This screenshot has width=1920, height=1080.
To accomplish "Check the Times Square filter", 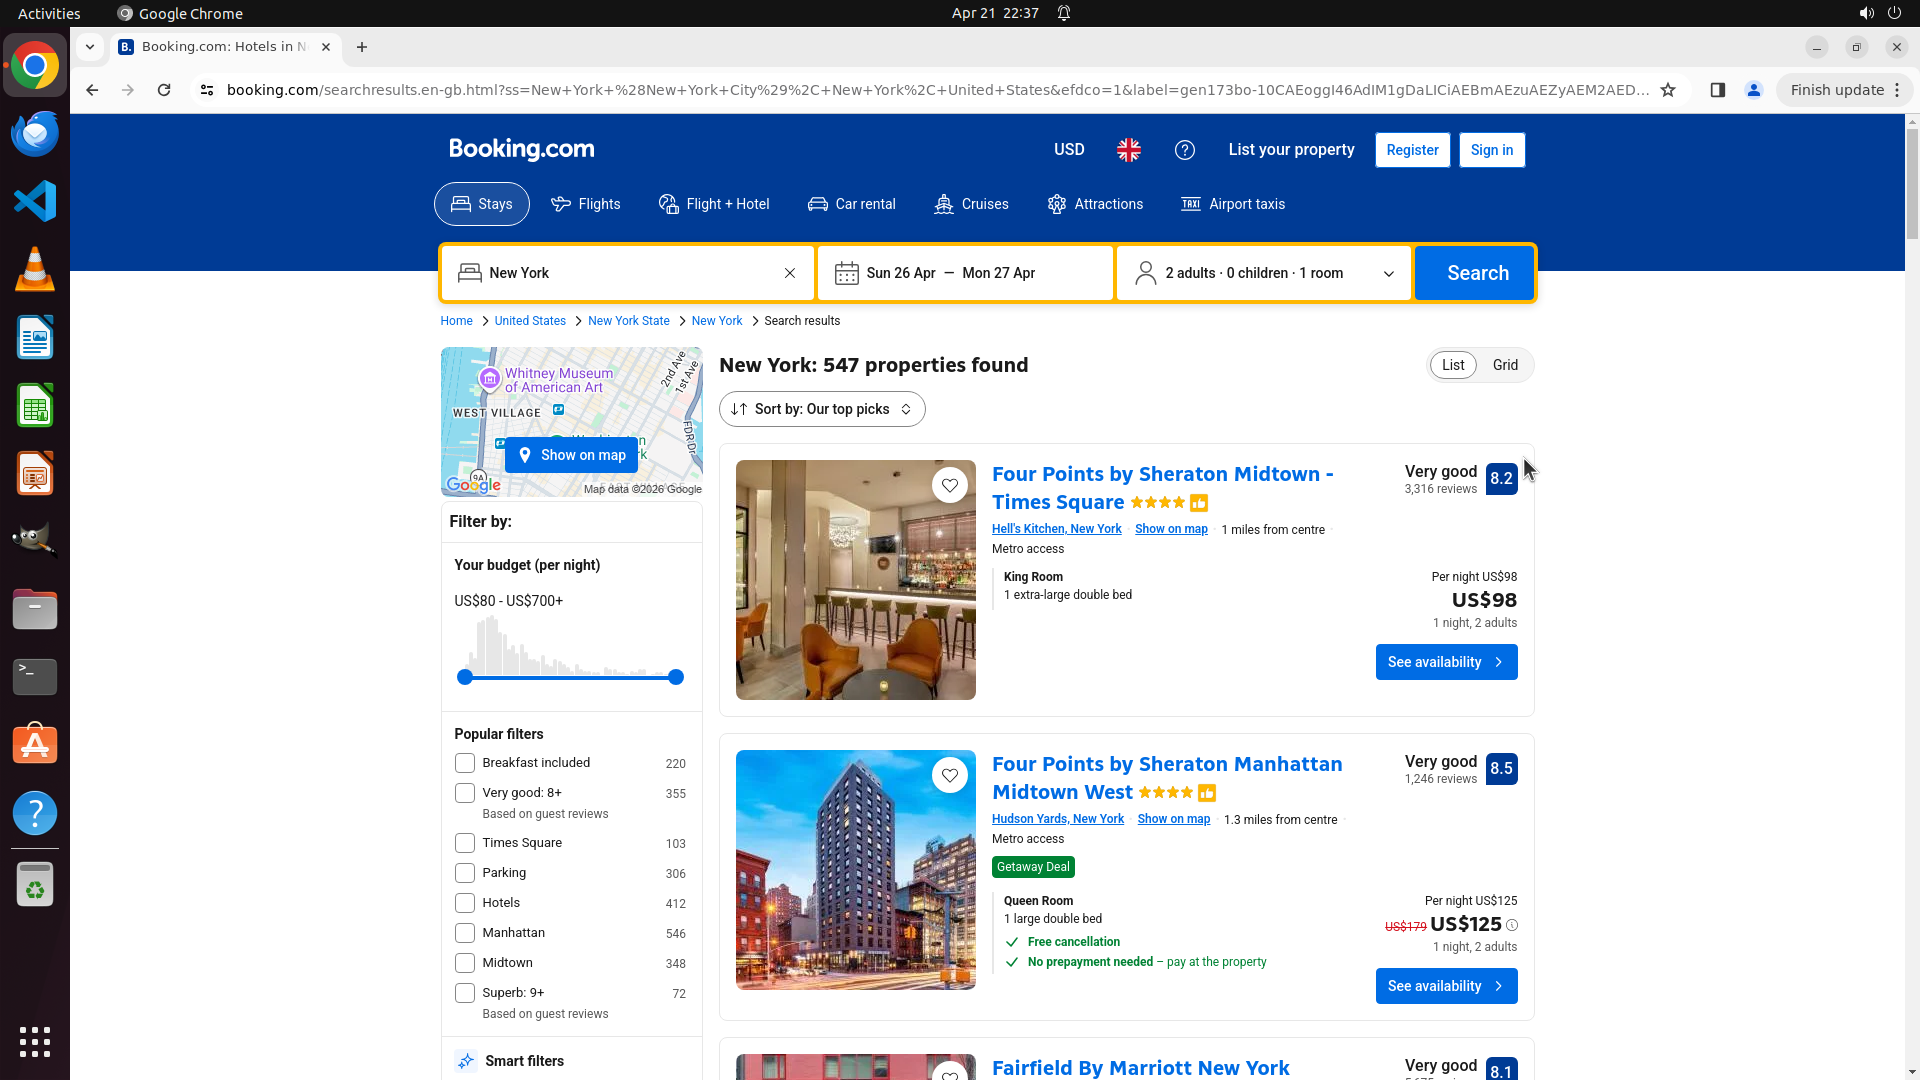I will point(465,843).
